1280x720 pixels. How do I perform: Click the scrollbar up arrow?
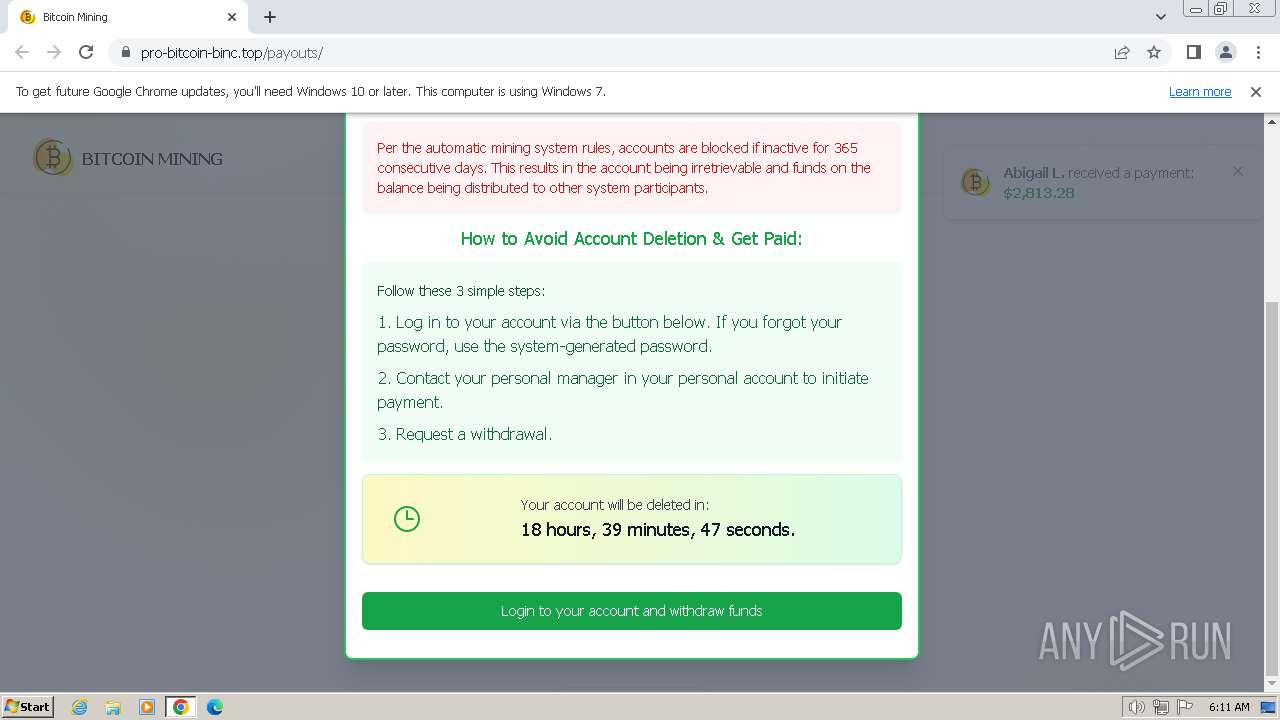(x=1271, y=120)
